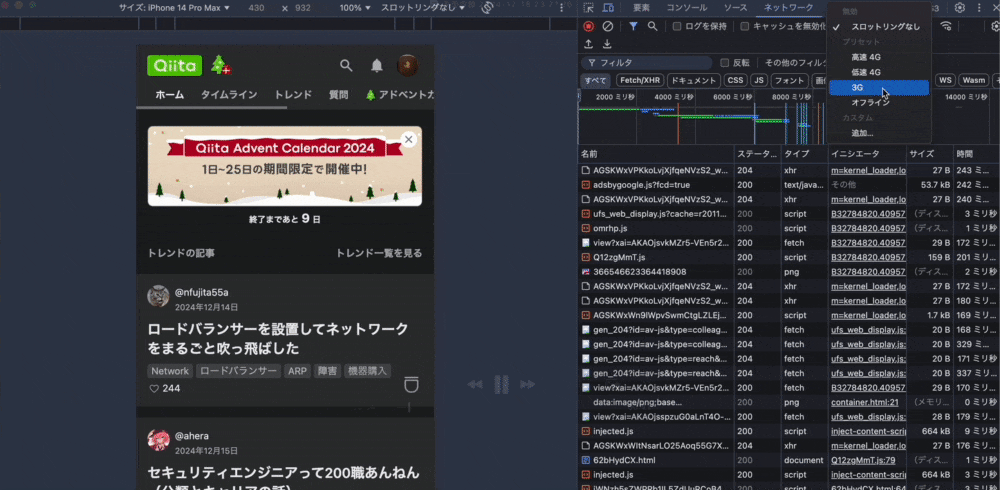Click 追加... to add custom profile
The width and height of the screenshot is (1000, 490).
pyautogui.click(x=879, y=133)
